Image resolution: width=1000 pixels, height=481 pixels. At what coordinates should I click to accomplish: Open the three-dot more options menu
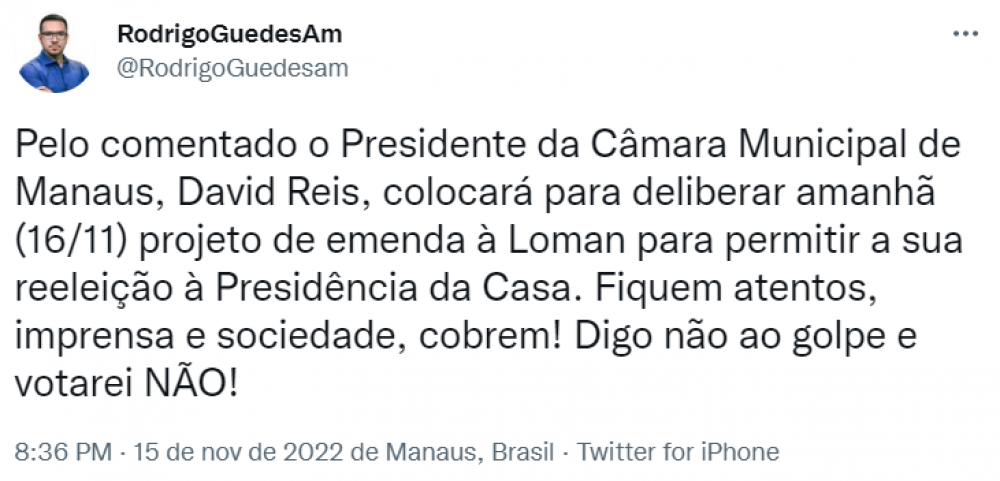click(965, 34)
